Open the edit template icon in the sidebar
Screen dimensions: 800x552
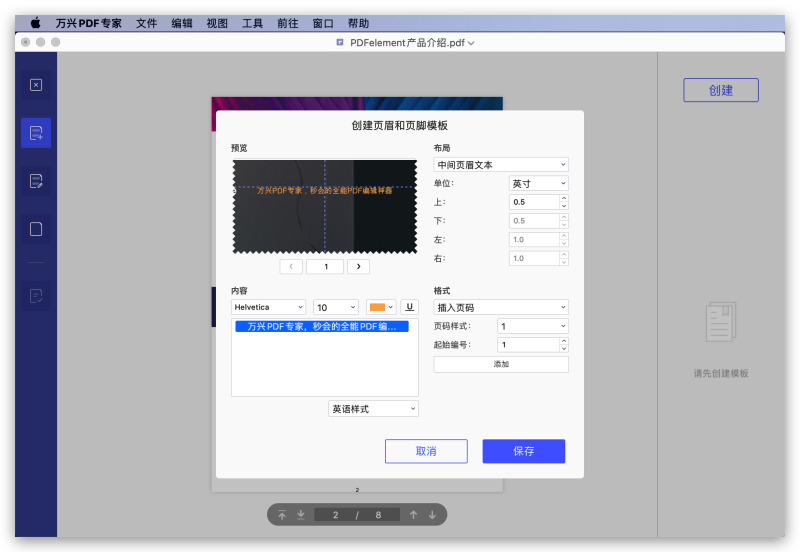36,181
